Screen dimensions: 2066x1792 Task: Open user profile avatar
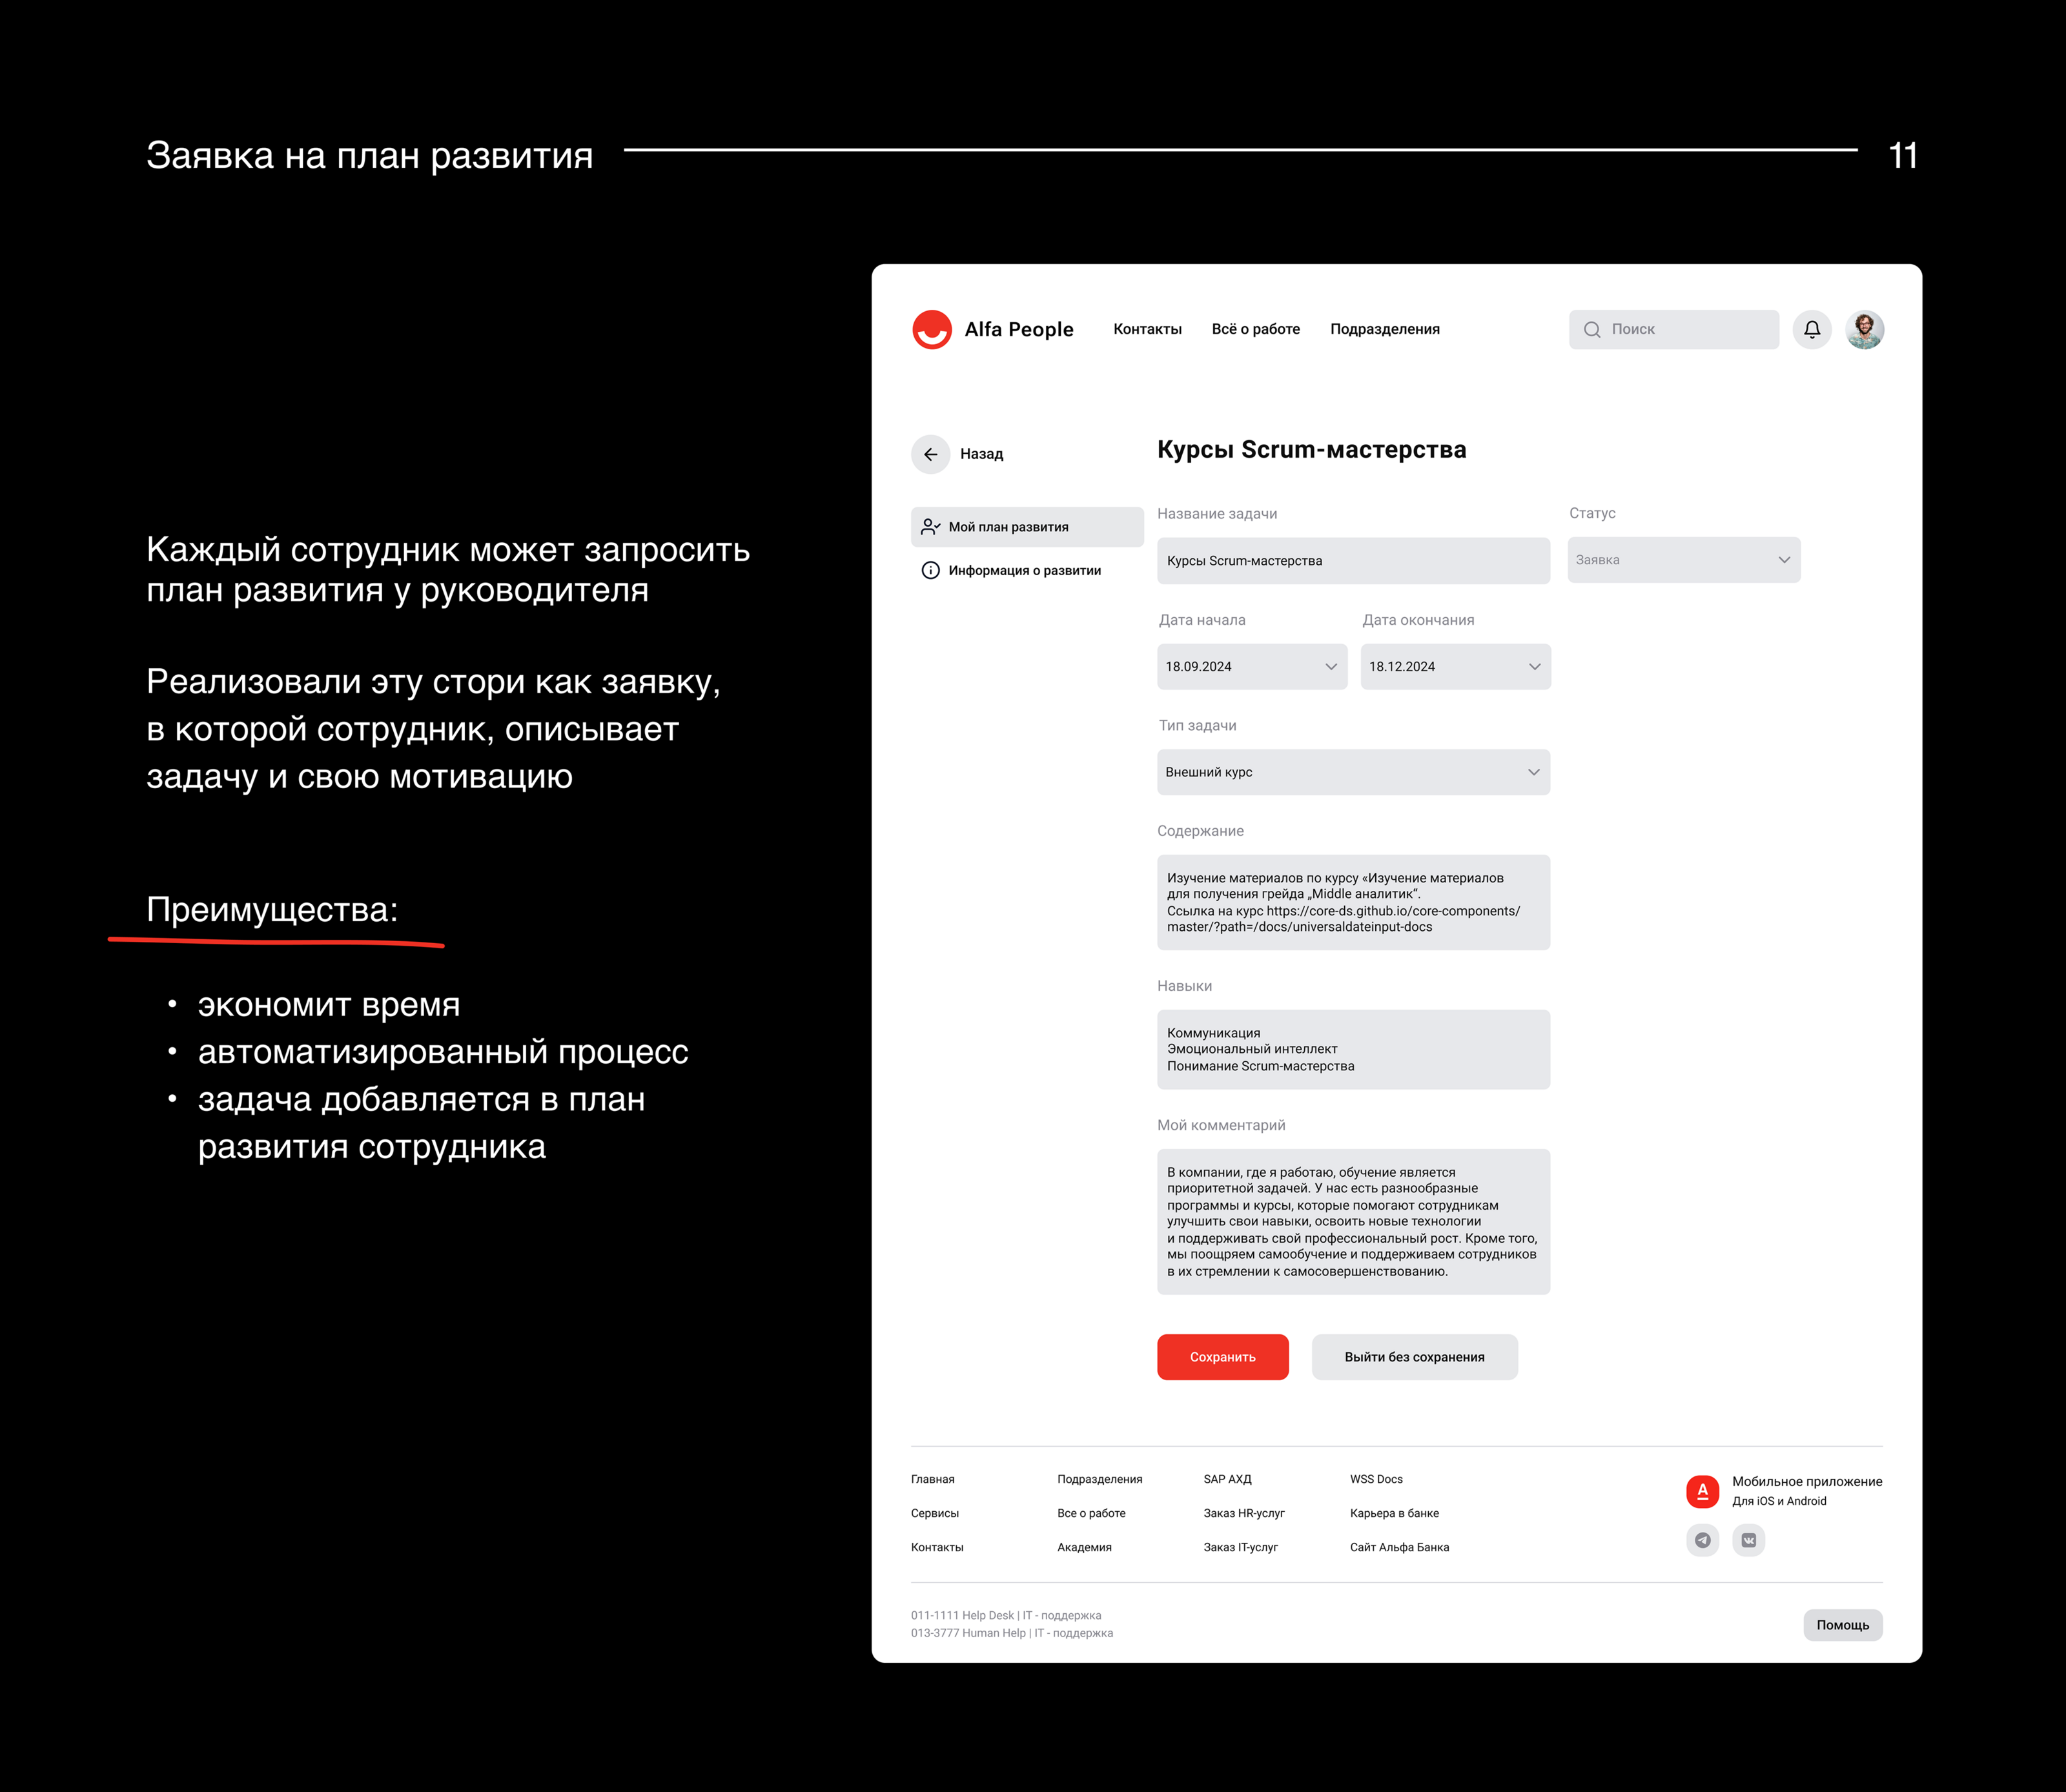(x=1864, y=329)
